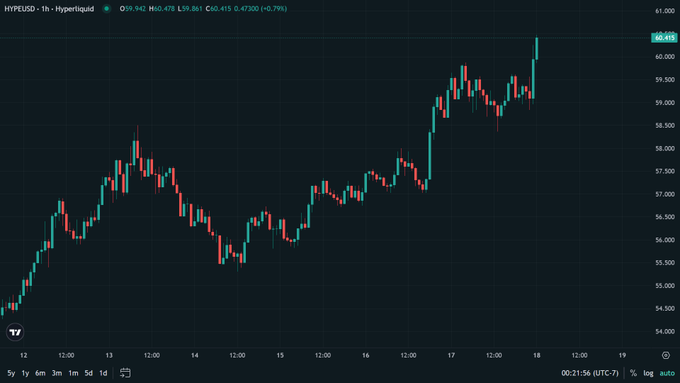Click the 54.000 price axis label
Viewport: 680px width, 383px height.
(664, 331)
